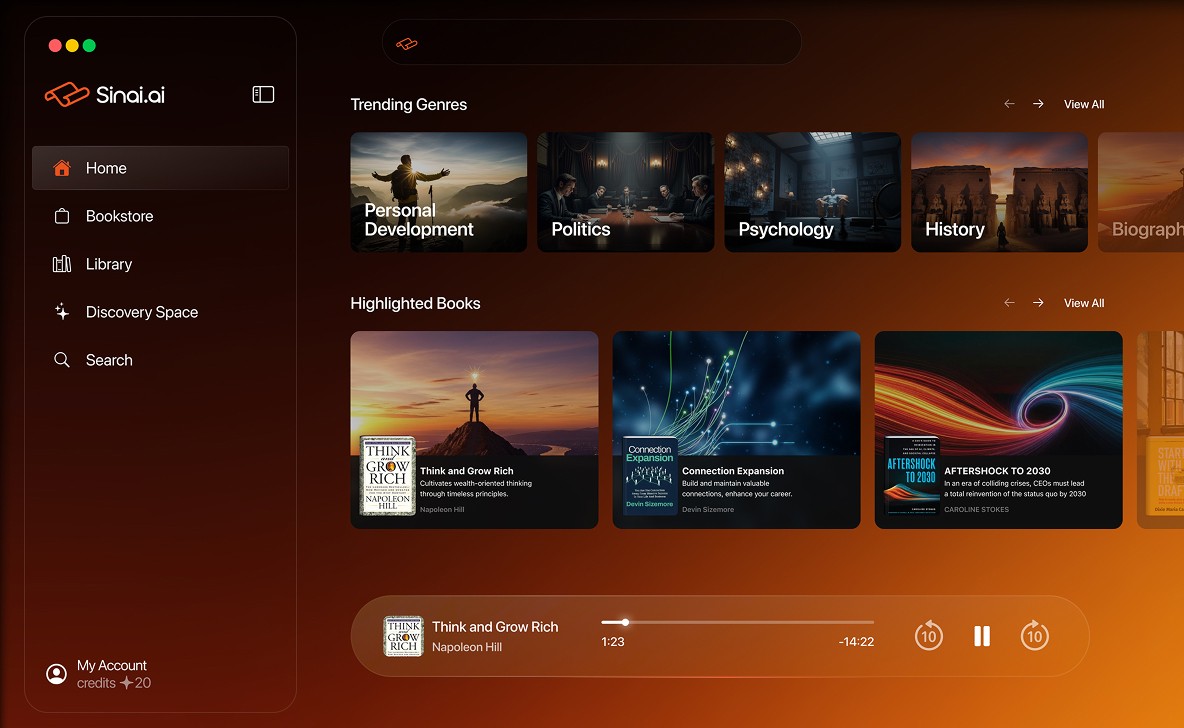Click Napoleon Hill under highlighted book

(442, 510)
